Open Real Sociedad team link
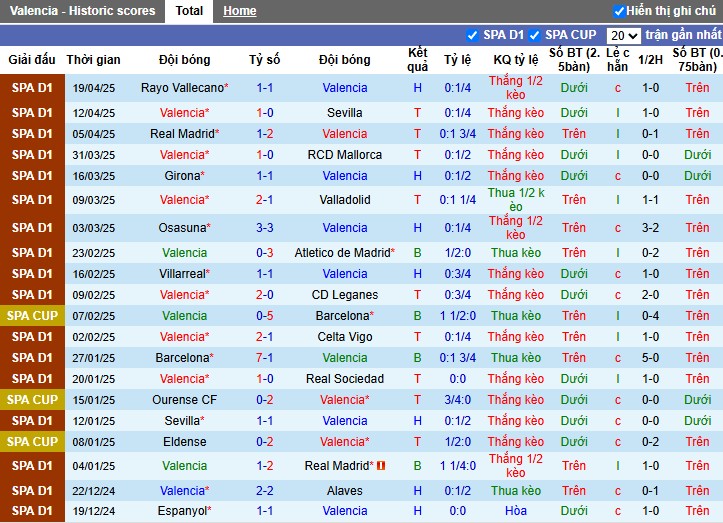Image resolution: width=723 pixels, height=523 pixels. pyautogui.click(x=344, y=379)
